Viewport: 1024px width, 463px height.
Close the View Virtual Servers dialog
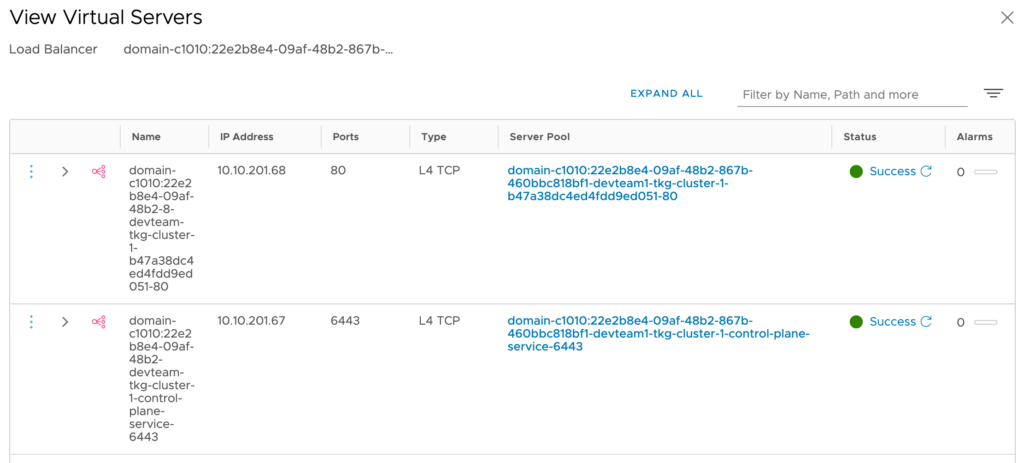[1006, 17]
